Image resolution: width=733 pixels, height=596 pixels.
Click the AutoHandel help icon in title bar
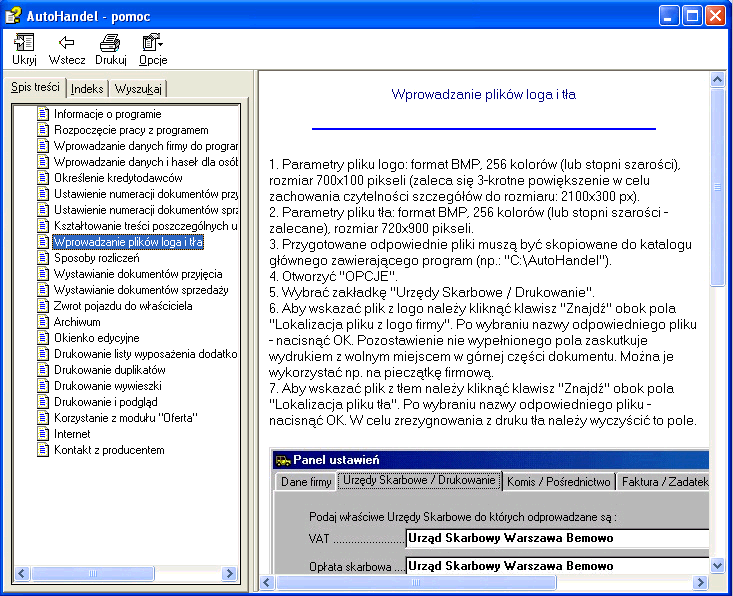click(14, 15)
